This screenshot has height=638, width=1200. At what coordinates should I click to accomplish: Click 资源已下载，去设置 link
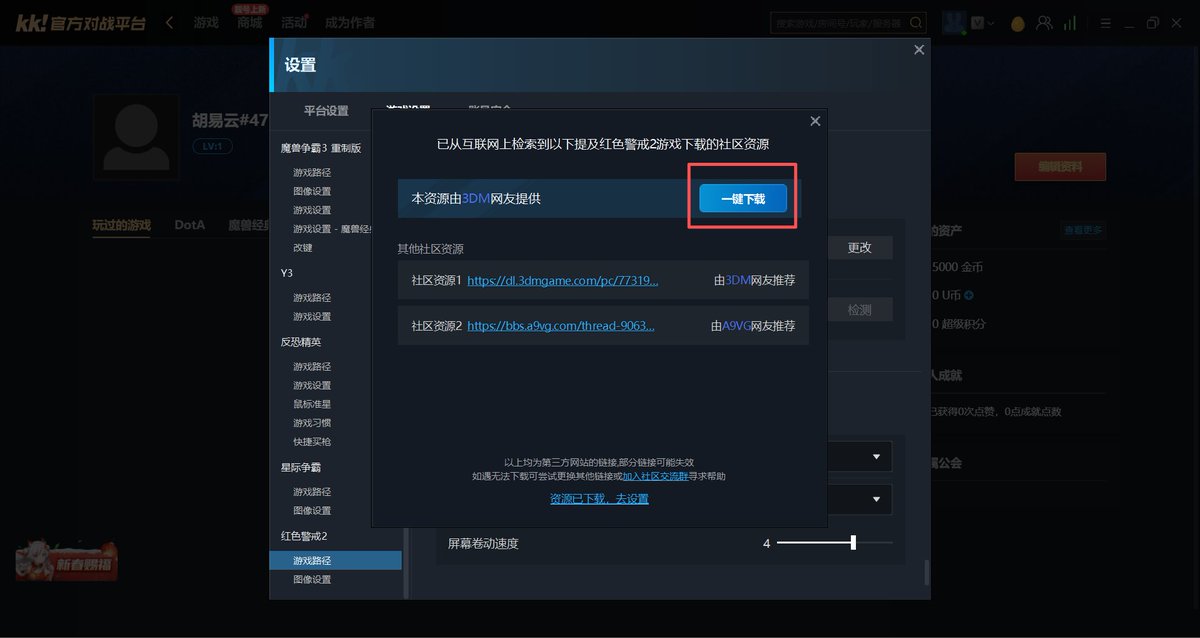tap(599, 498)
